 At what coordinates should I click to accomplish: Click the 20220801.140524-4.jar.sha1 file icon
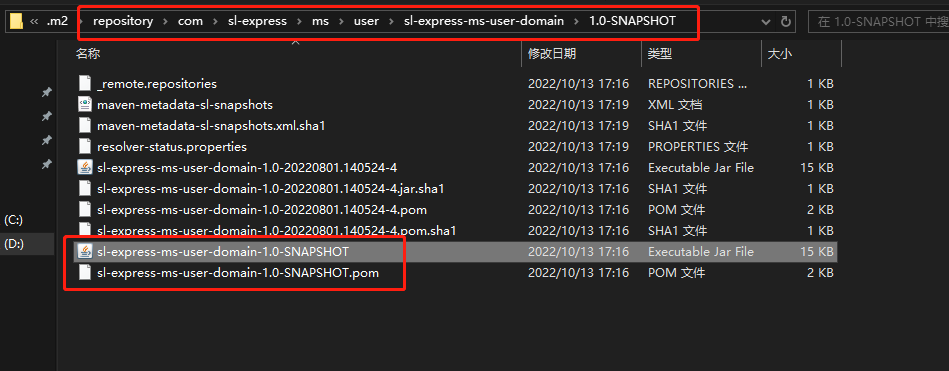(x=85, y=189)
